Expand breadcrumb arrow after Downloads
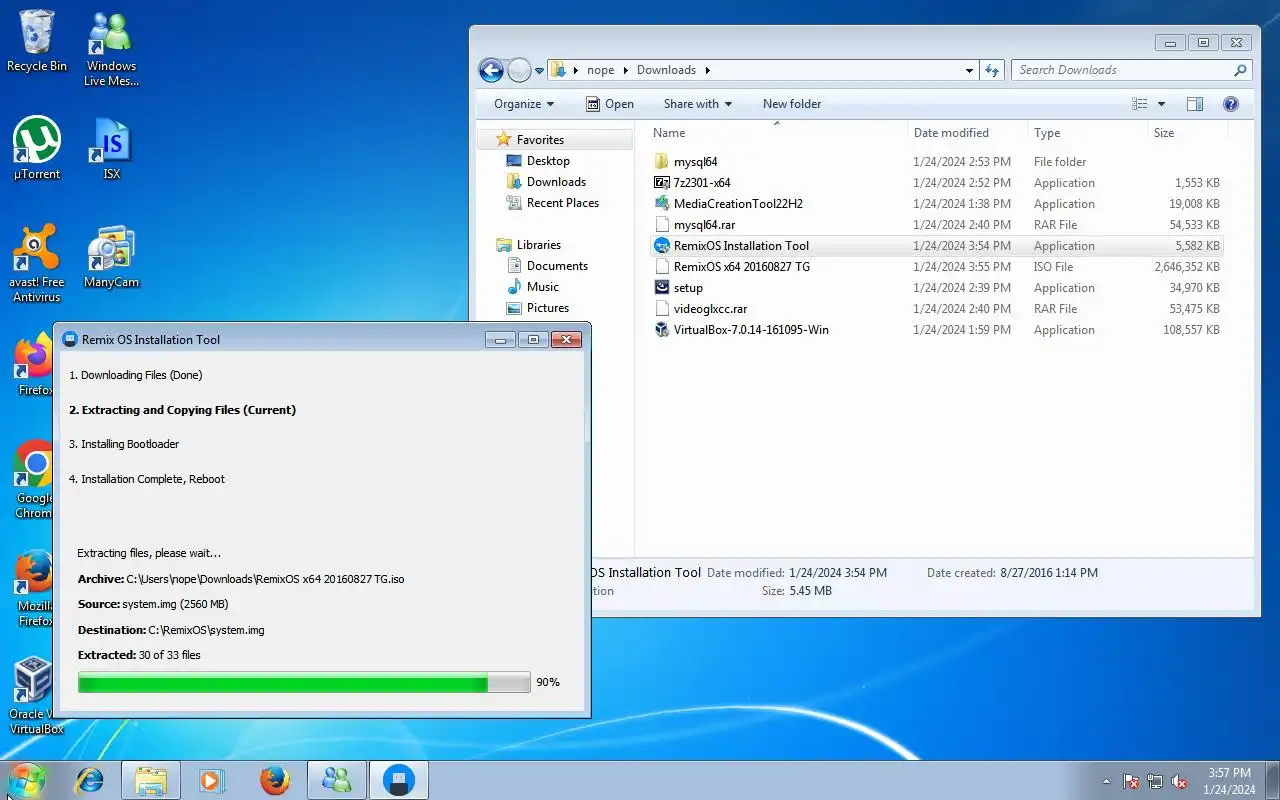 point(707,70)
